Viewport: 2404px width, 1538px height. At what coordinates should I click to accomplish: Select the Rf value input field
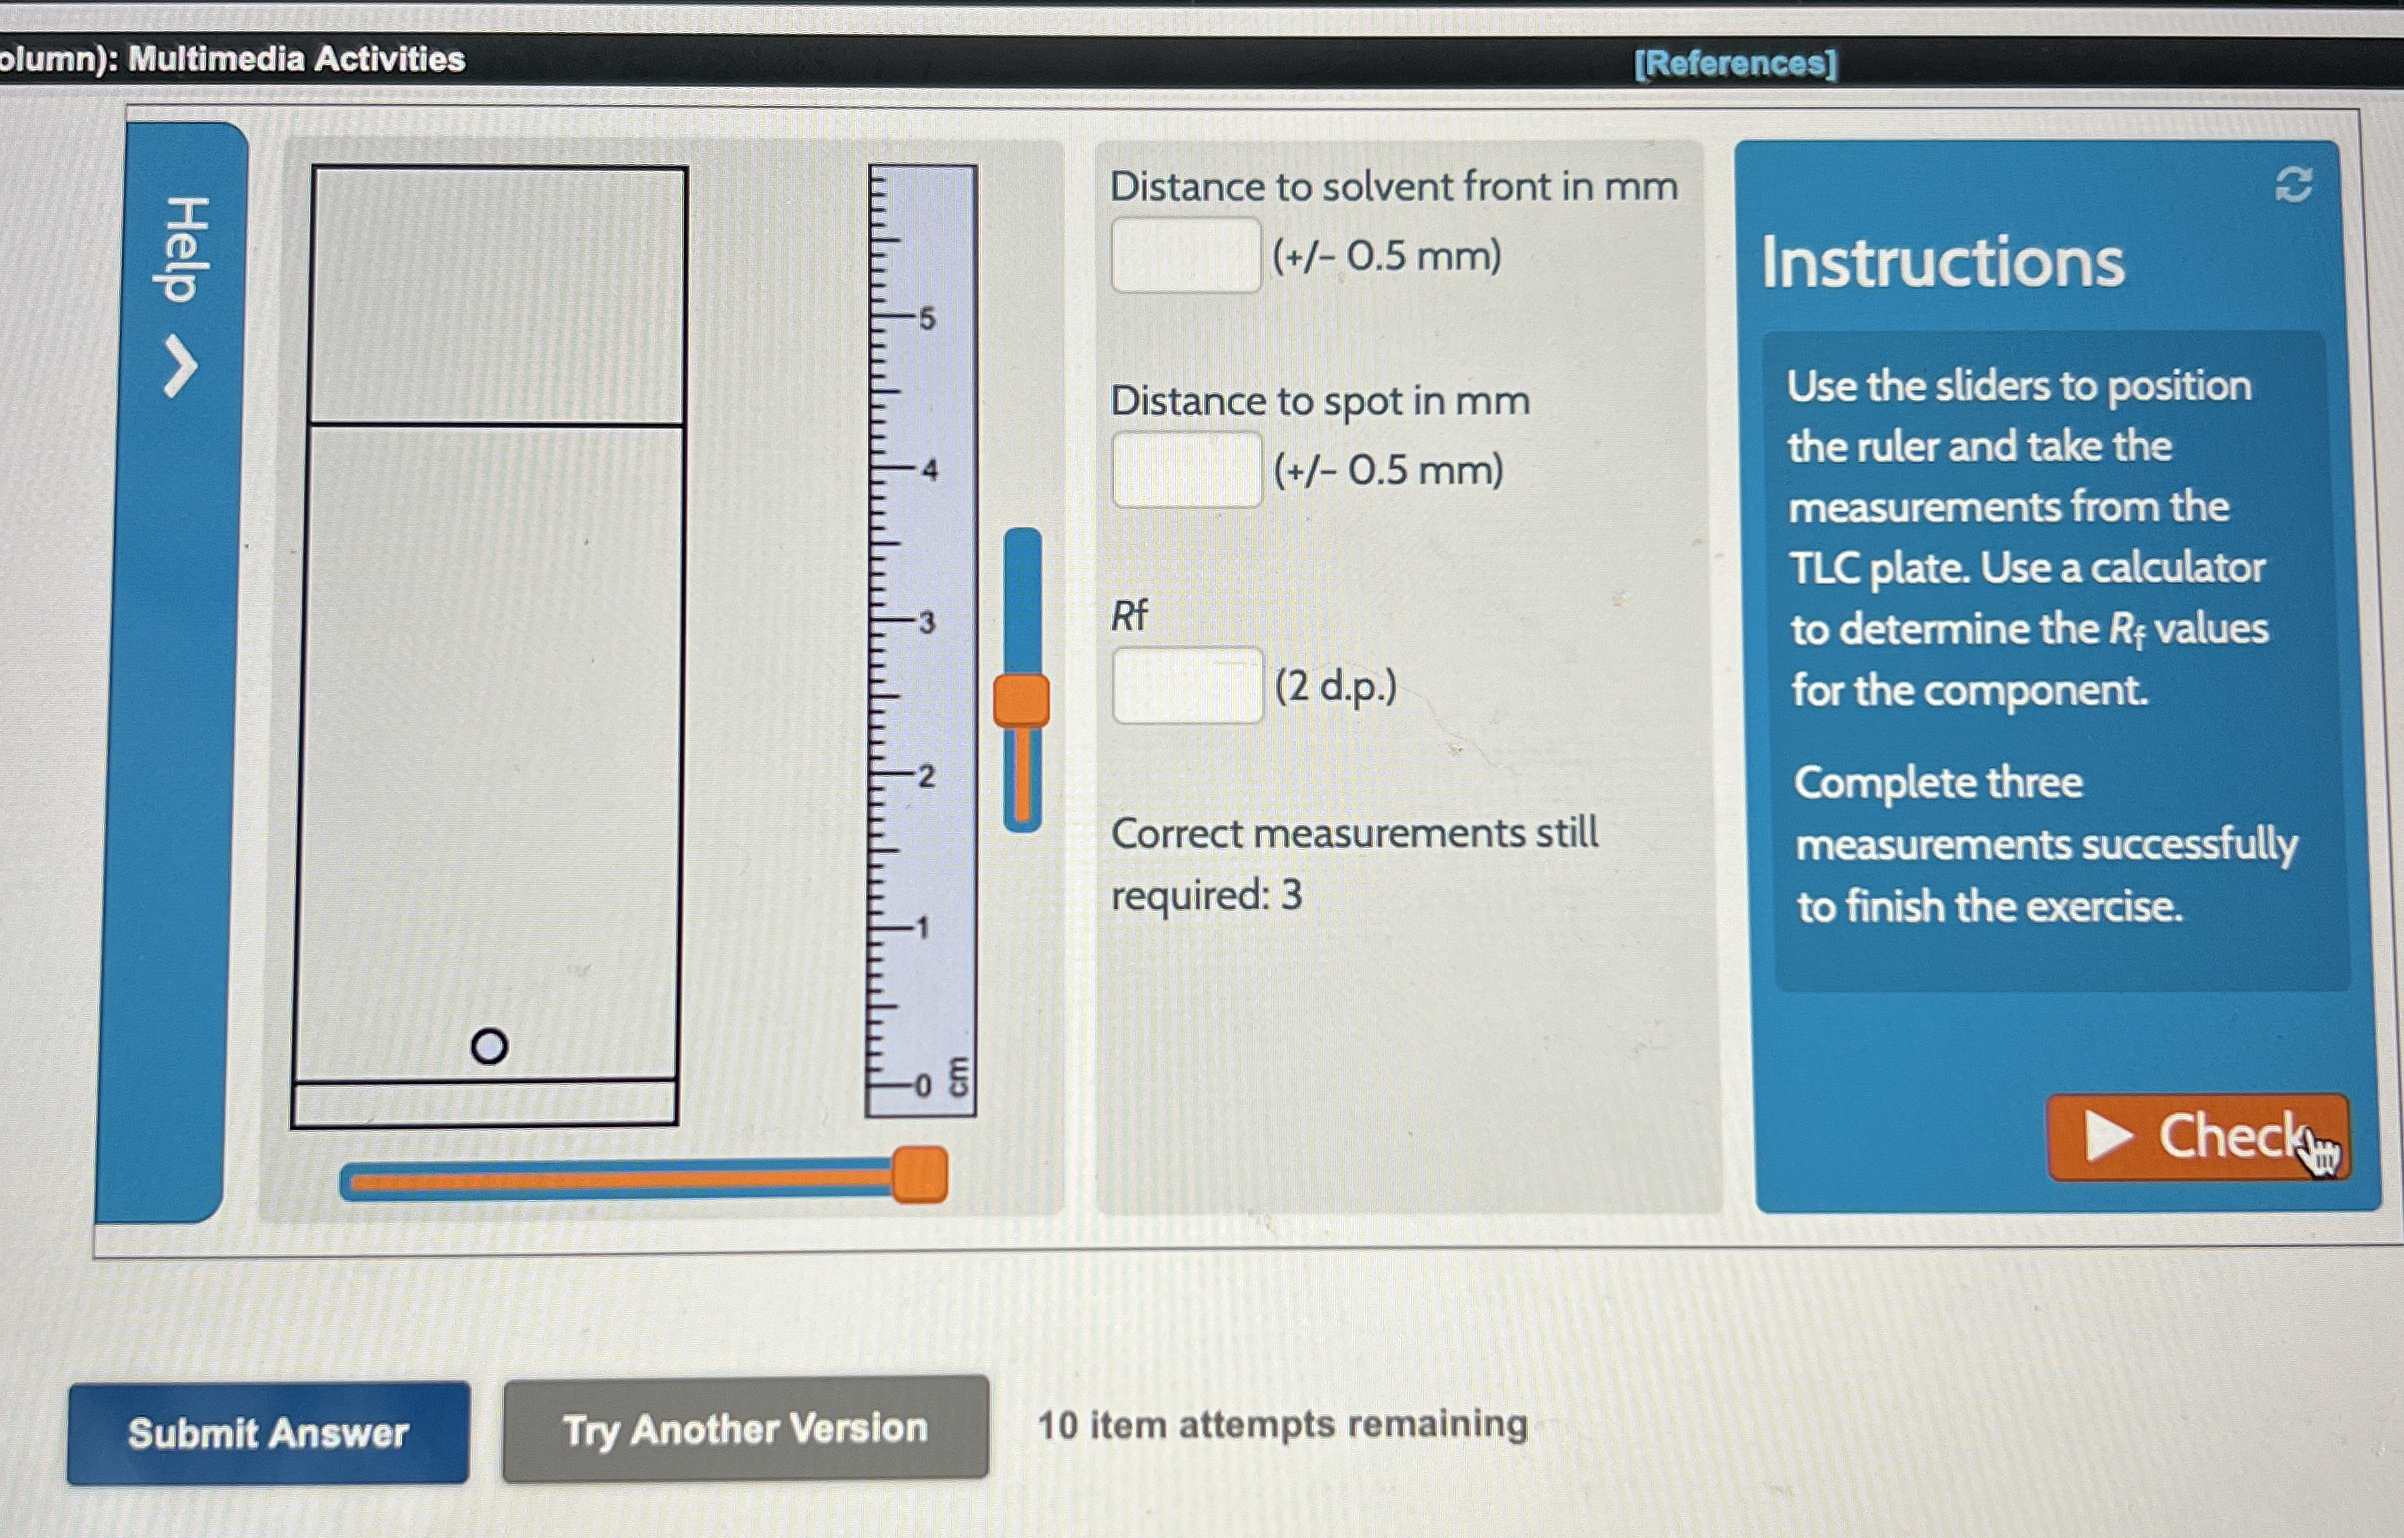[x=1188, y=686]
